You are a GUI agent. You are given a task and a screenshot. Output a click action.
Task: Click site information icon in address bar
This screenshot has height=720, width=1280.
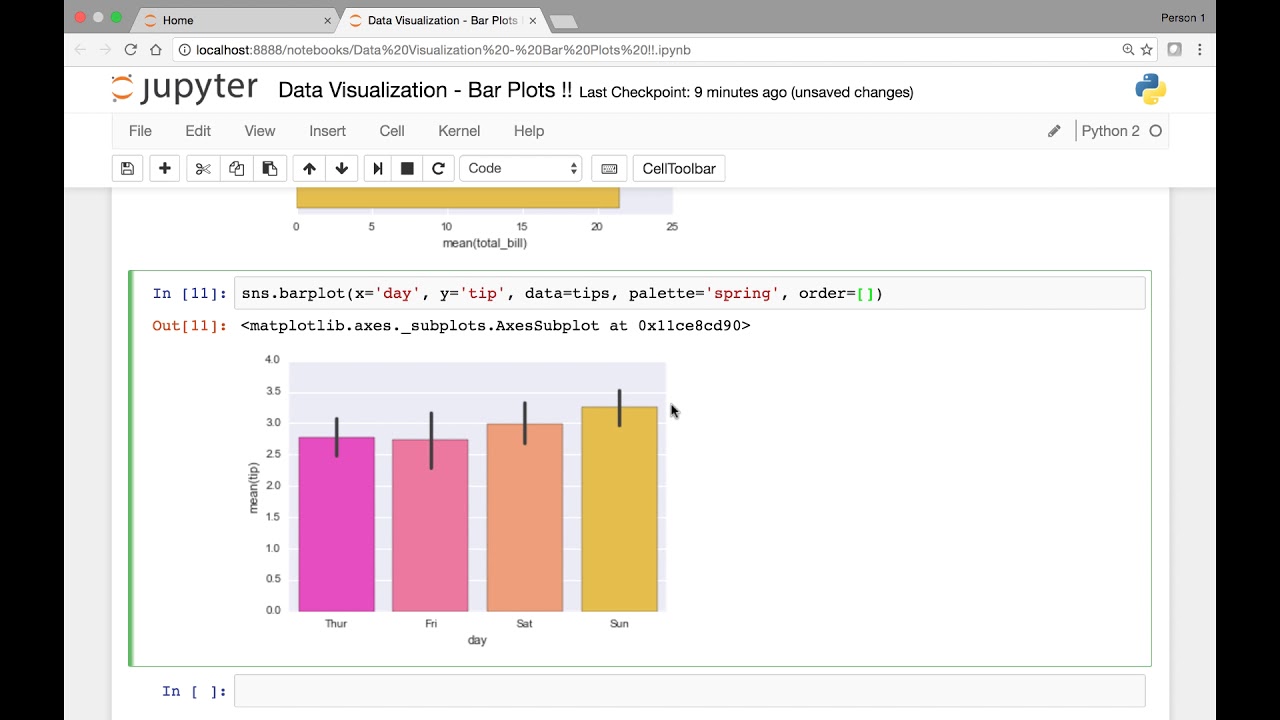[x=185, y=49]
